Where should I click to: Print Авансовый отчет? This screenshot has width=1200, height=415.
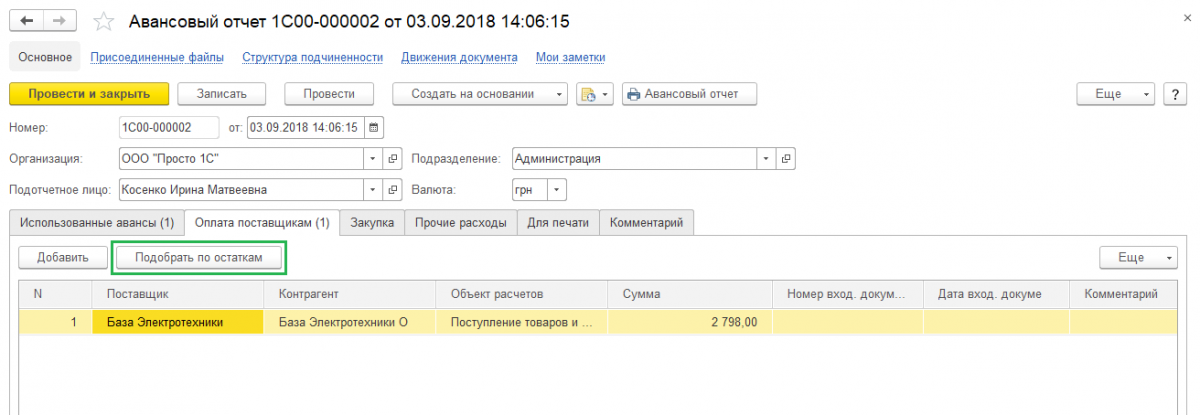tap(690, 94)
